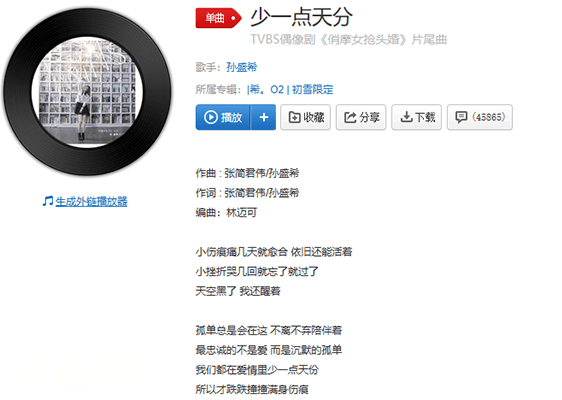Click the music note beside 生成外链播放器

click(x=48, y=201)
